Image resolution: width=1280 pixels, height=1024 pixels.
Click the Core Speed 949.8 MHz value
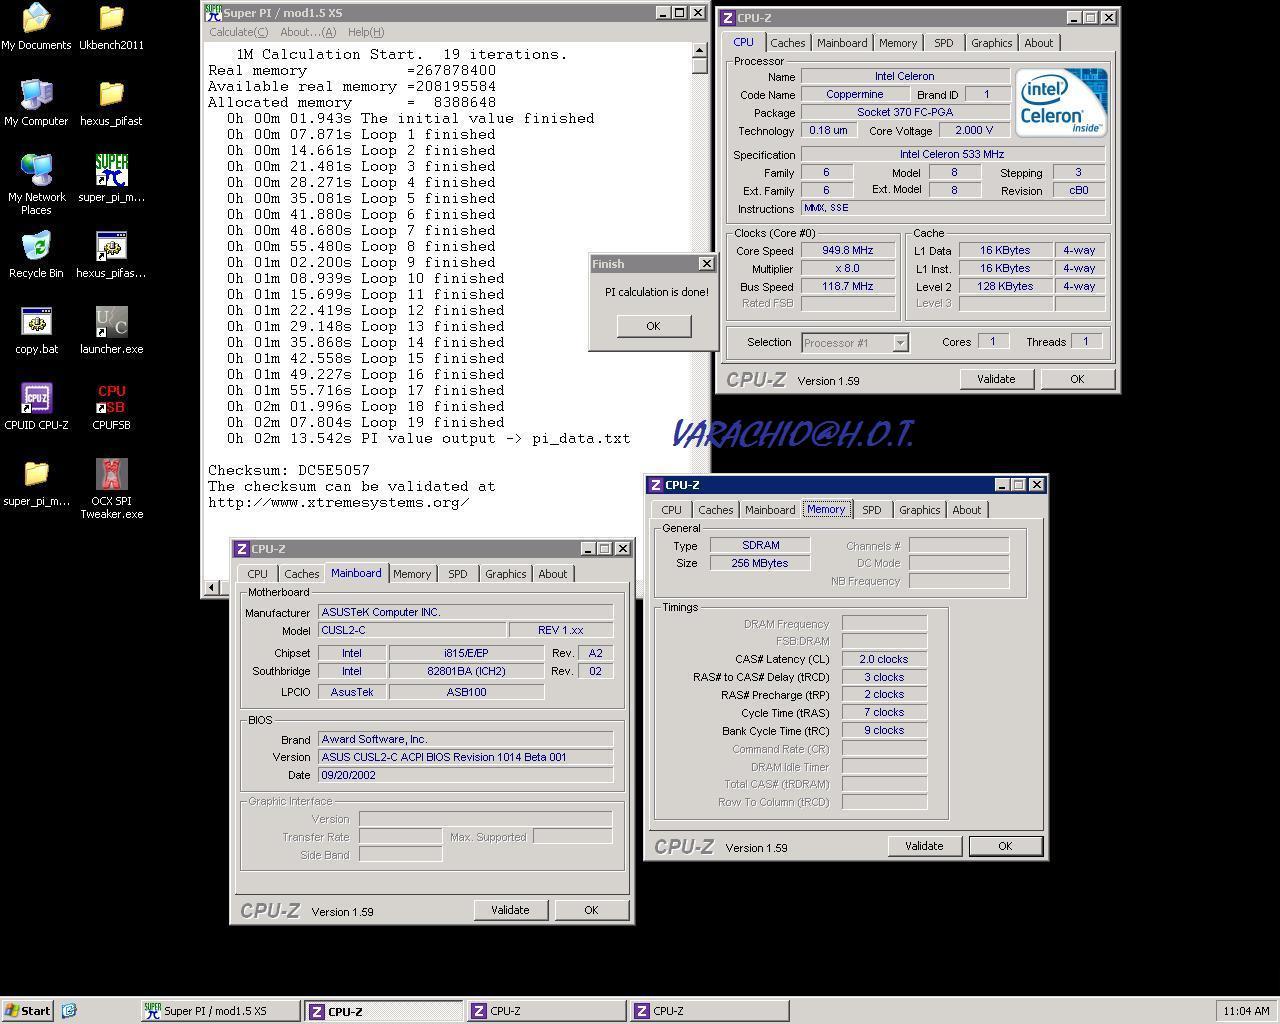tap(848, 251)
